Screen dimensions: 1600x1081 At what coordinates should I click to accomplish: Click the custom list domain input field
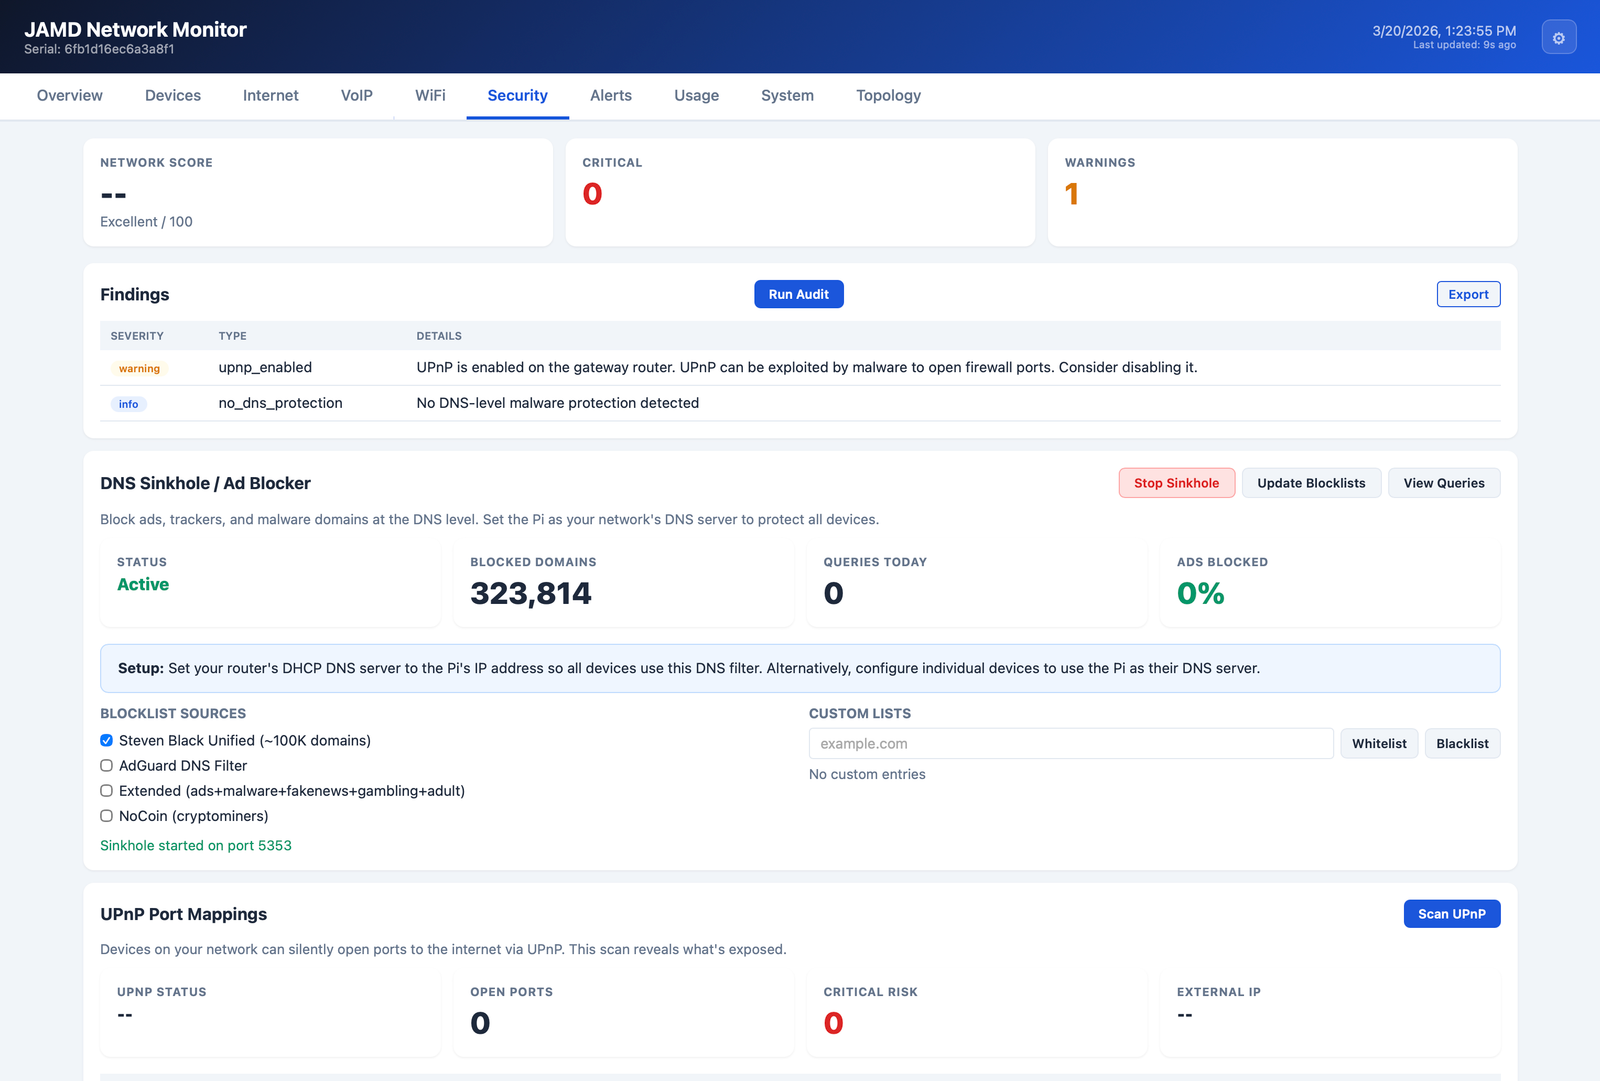[1070, 743]
